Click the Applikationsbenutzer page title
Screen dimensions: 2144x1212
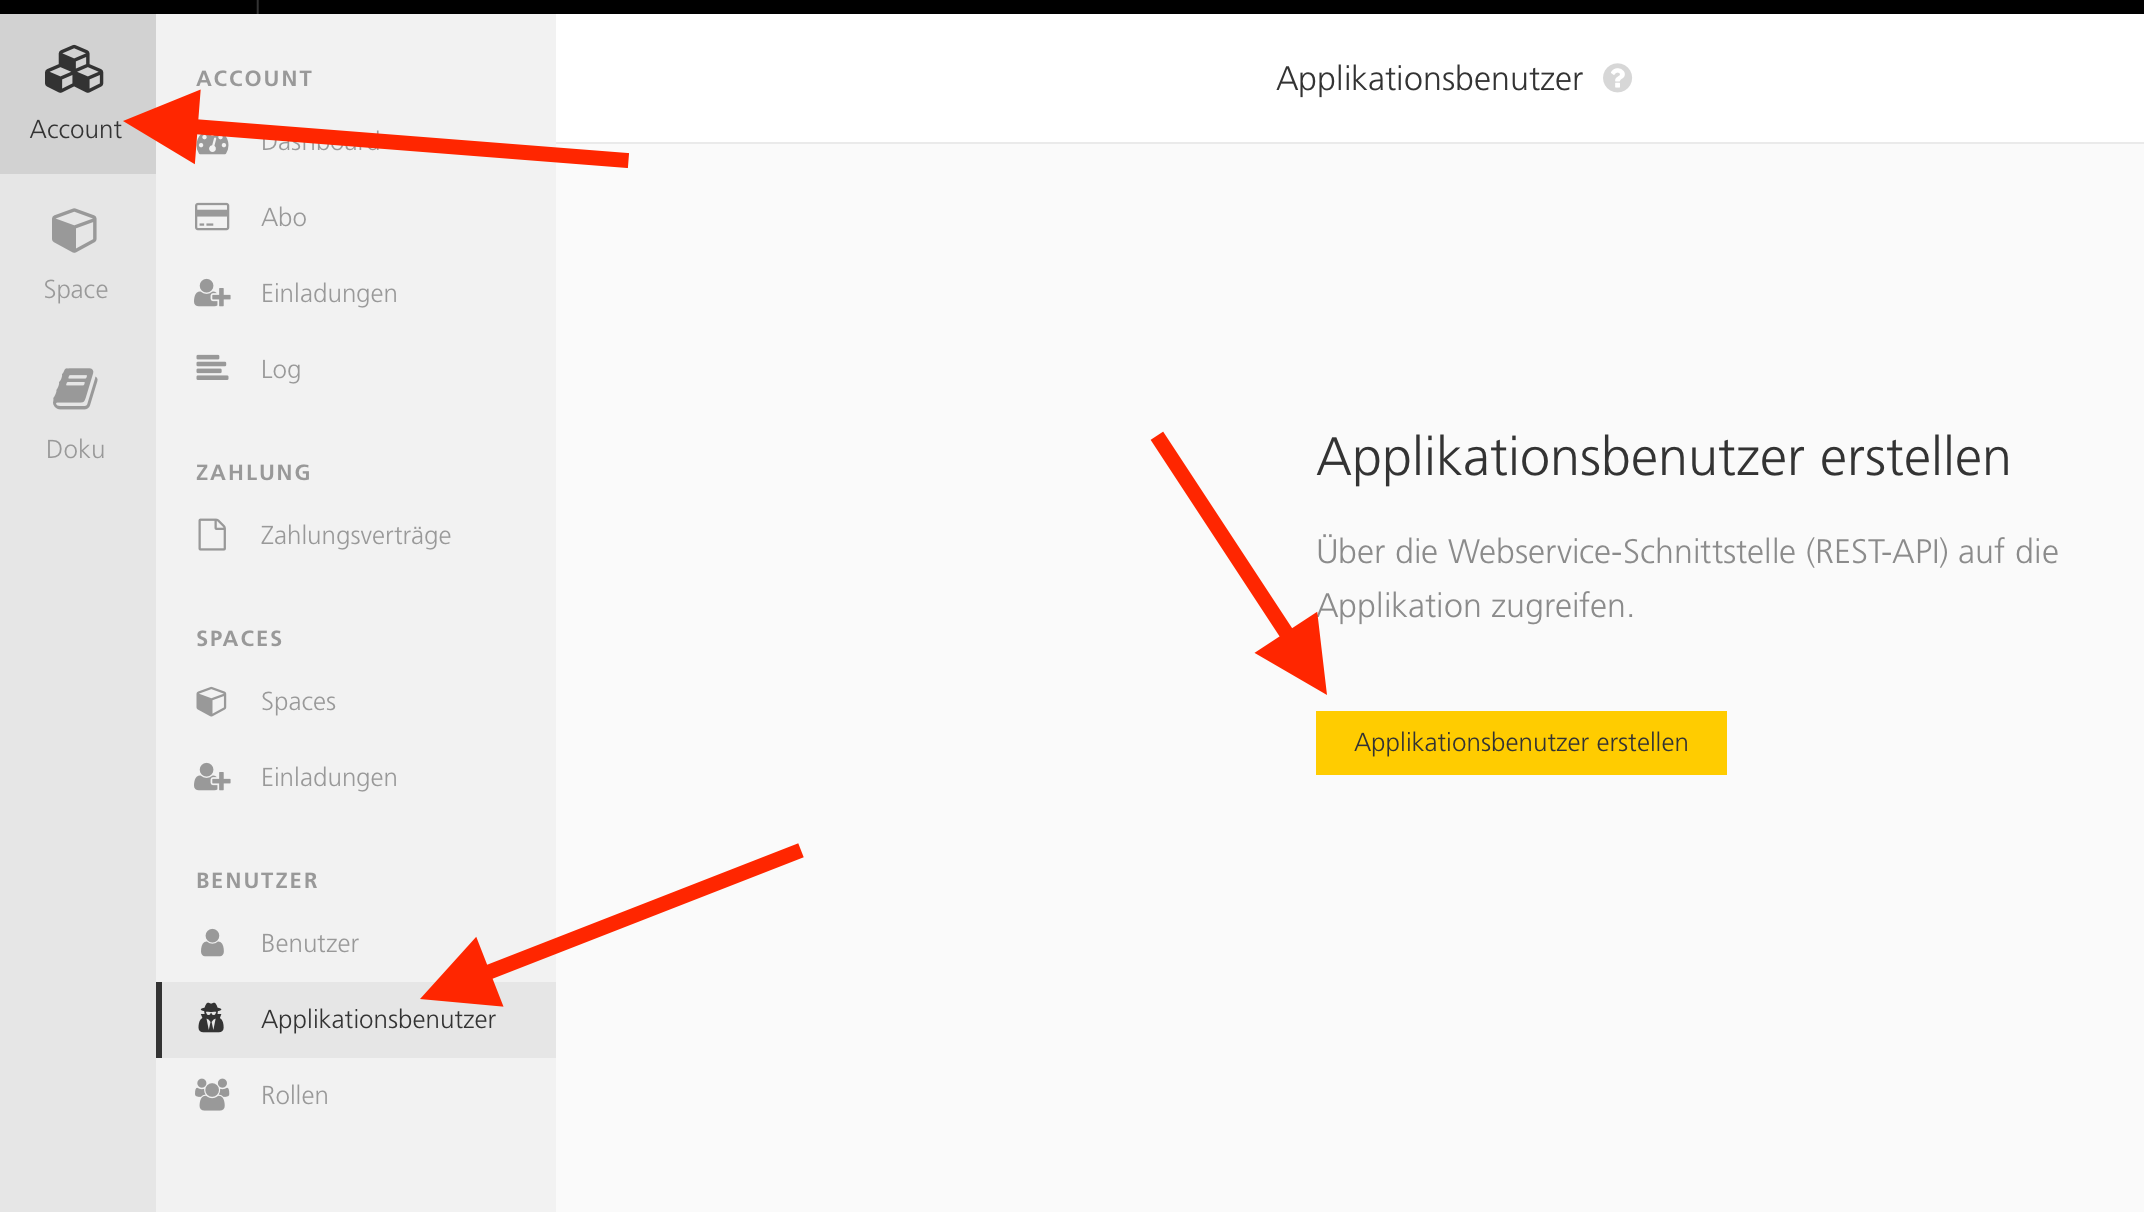(1429, 78)
